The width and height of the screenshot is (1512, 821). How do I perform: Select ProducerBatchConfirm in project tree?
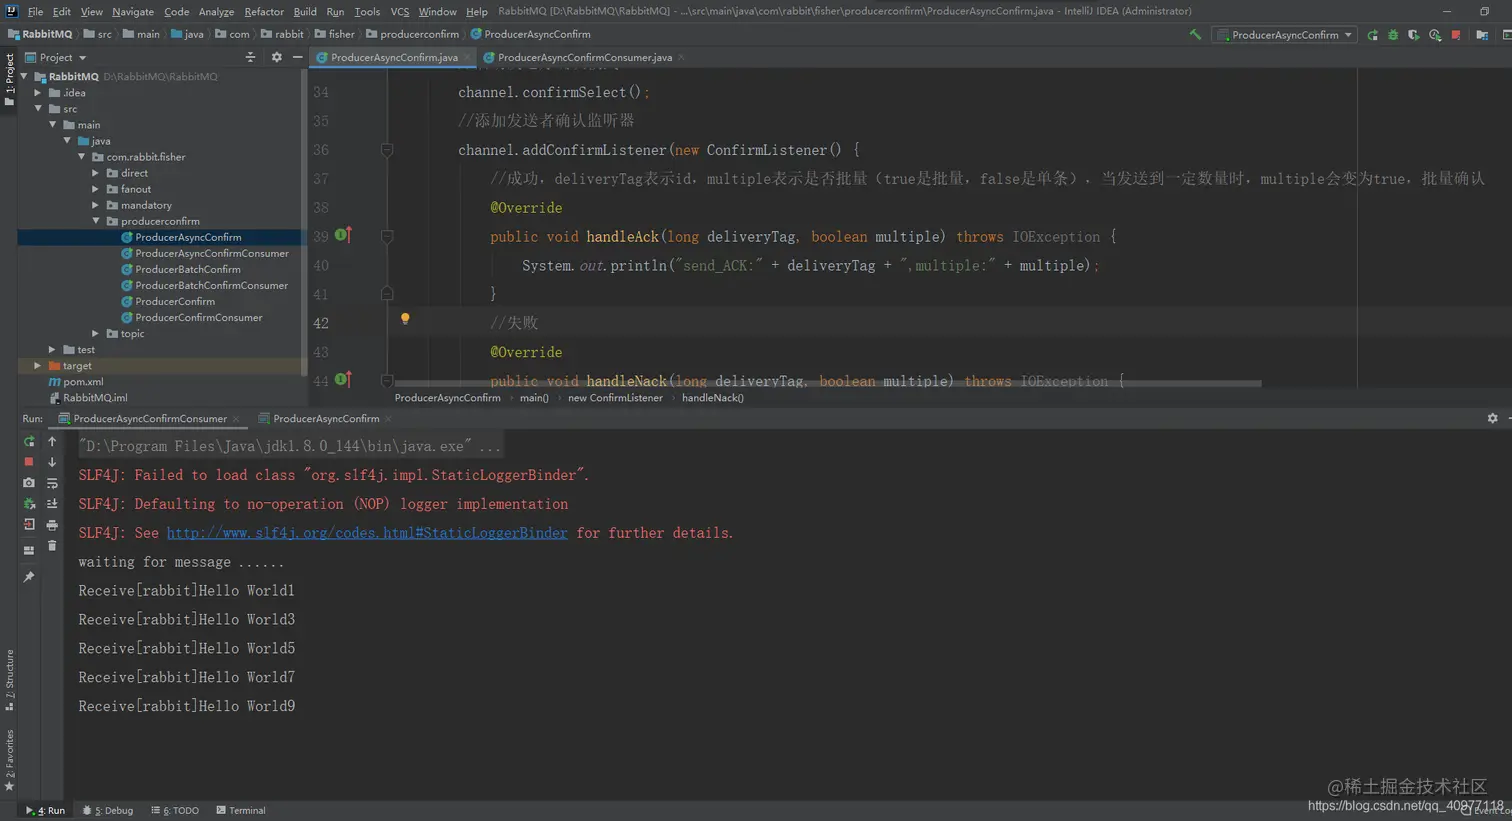pos(188,269)
